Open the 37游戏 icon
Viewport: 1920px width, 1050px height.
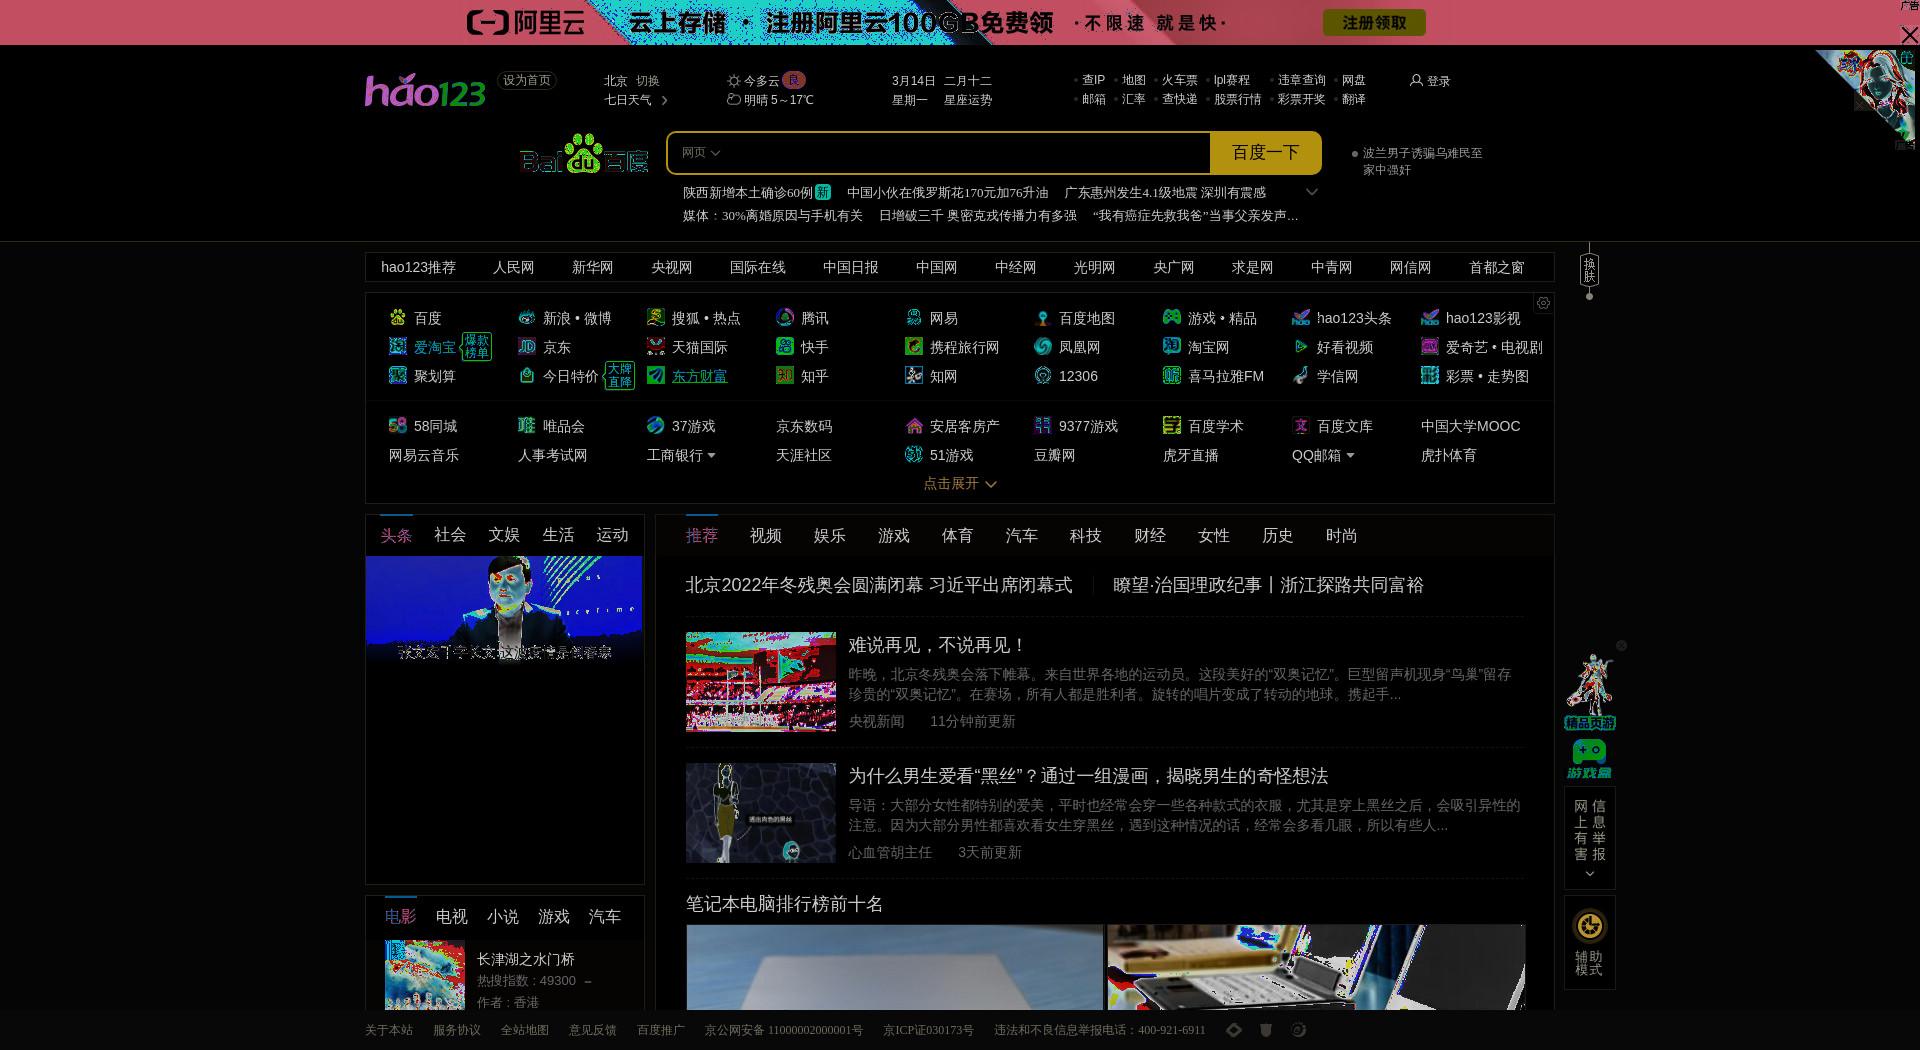pos(656,426)
